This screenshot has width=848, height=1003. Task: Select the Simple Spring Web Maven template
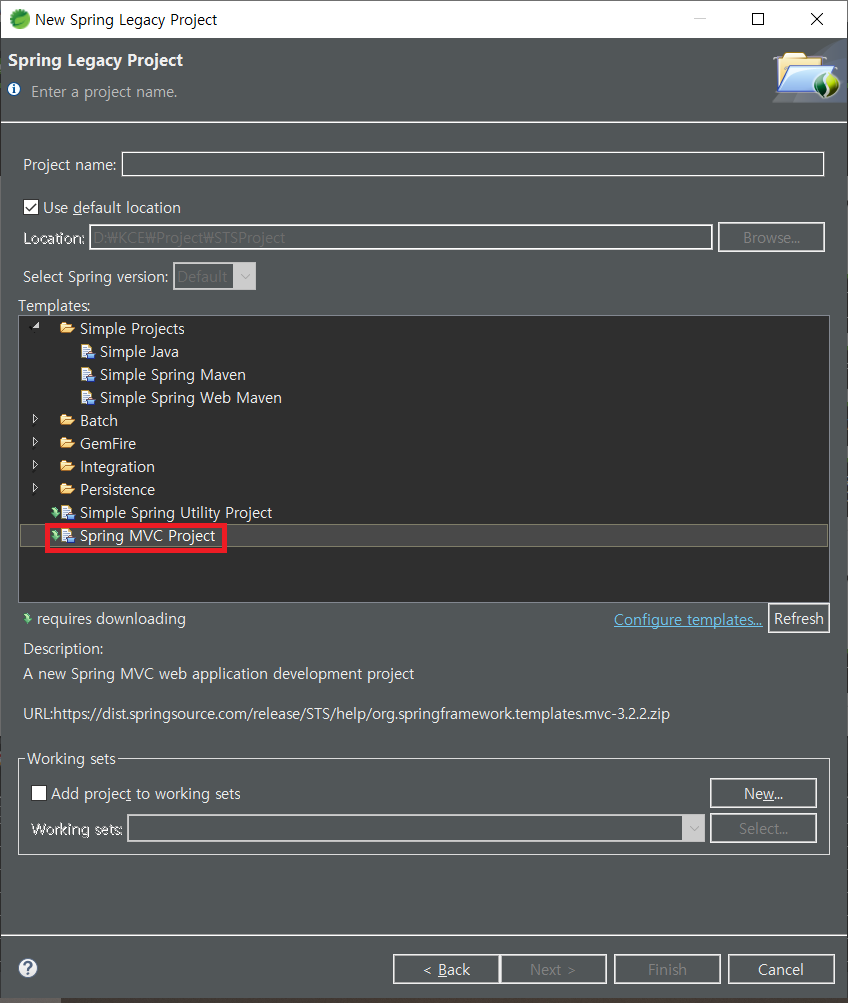(x=191, y=398)
